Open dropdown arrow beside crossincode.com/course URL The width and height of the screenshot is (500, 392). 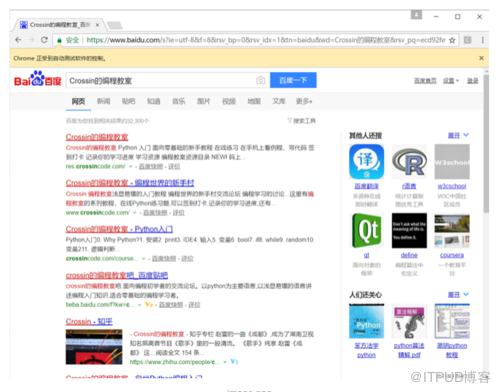pos(144,259)
